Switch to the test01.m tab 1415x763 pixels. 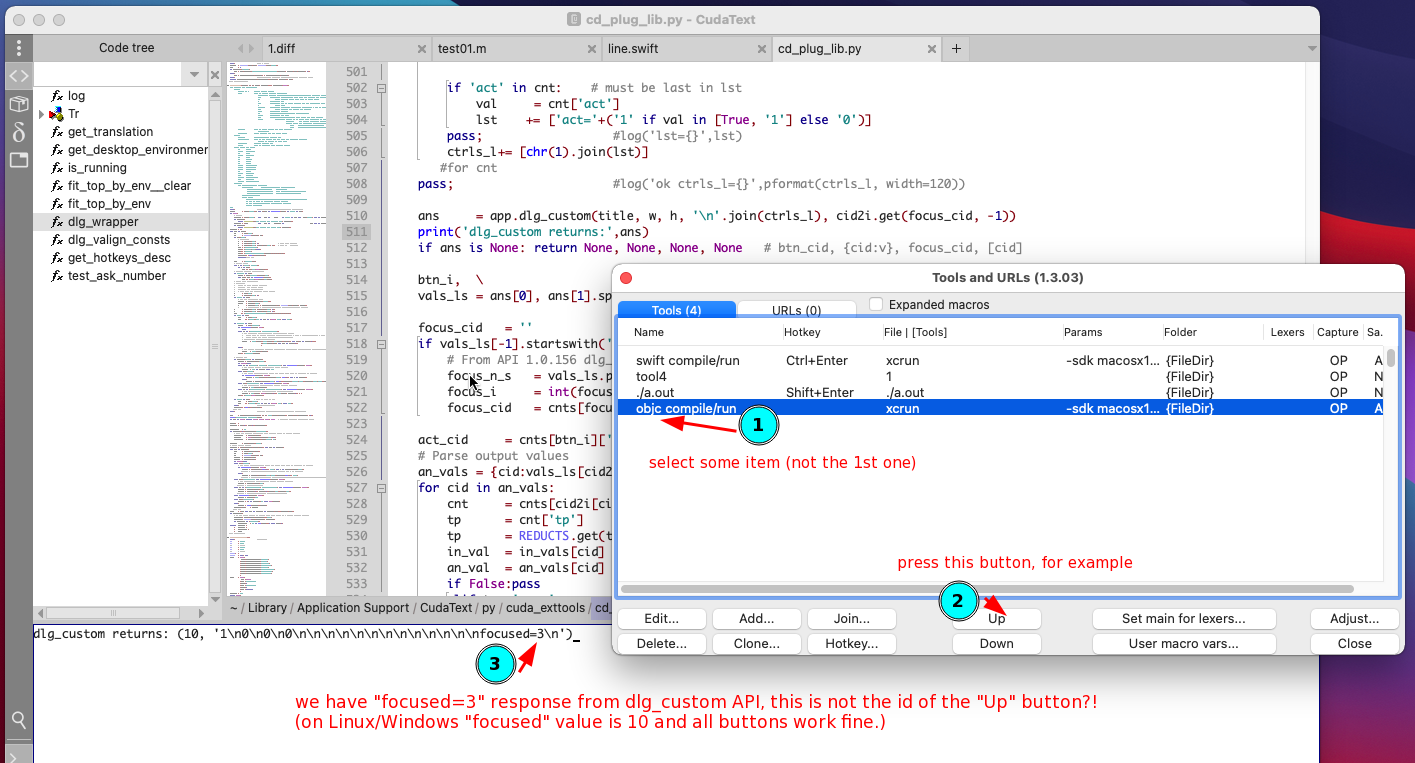tap(516, 48)
